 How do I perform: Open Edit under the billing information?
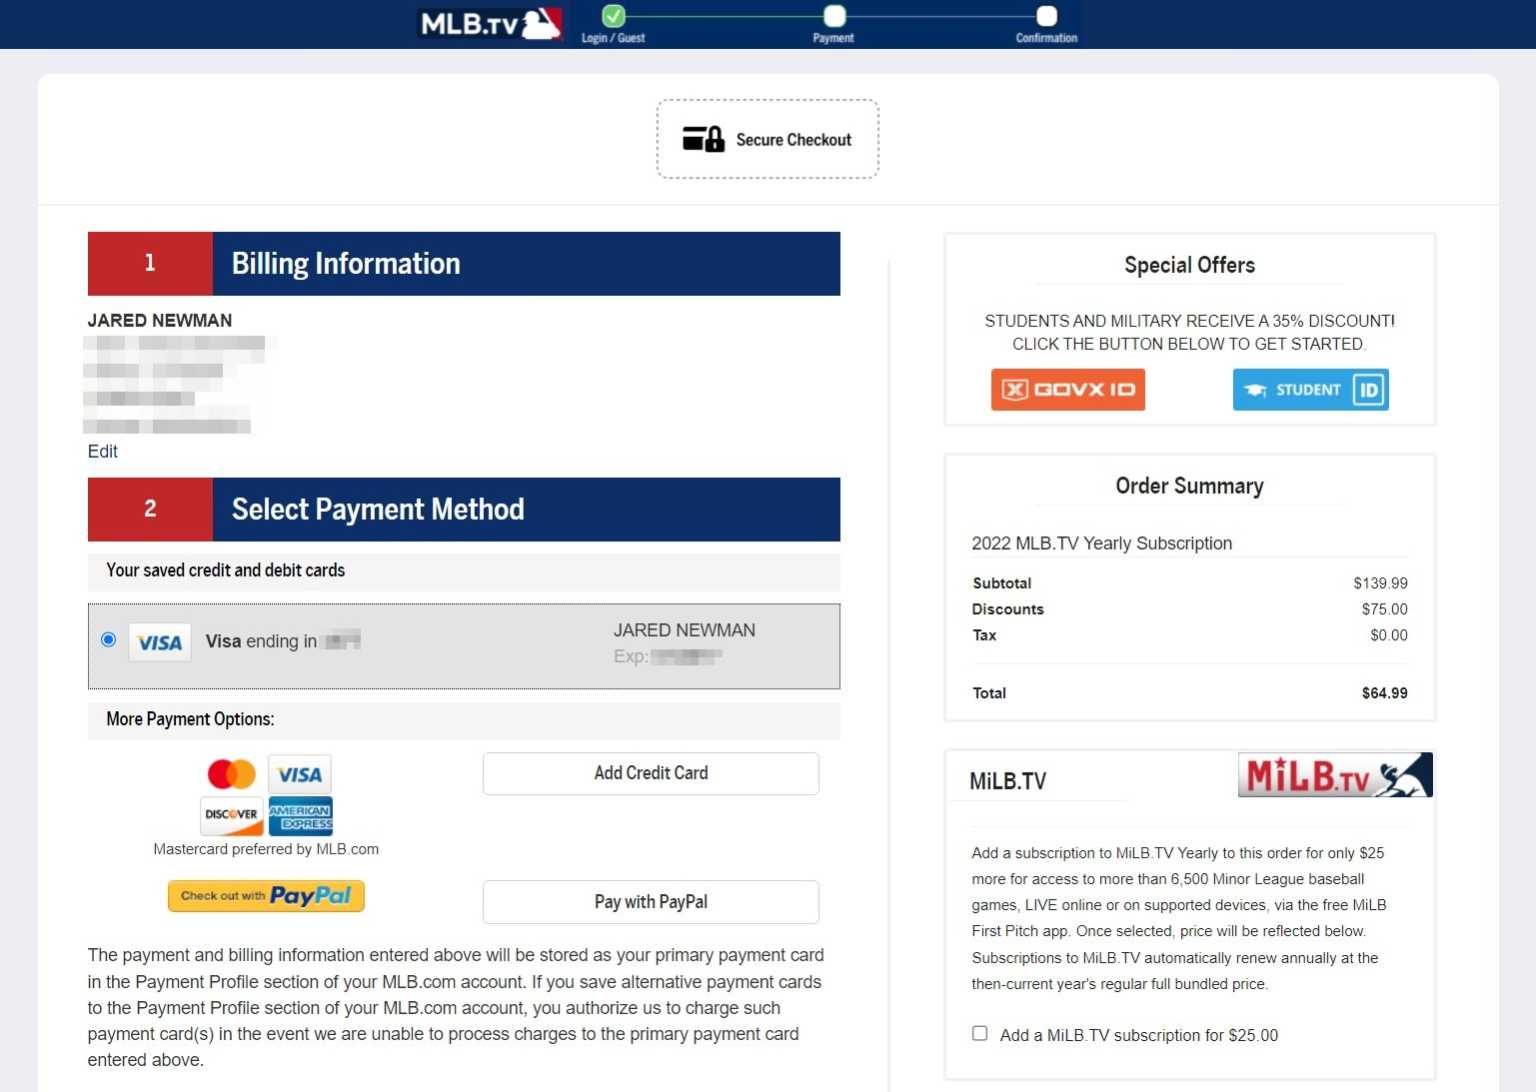pos(102,451)
